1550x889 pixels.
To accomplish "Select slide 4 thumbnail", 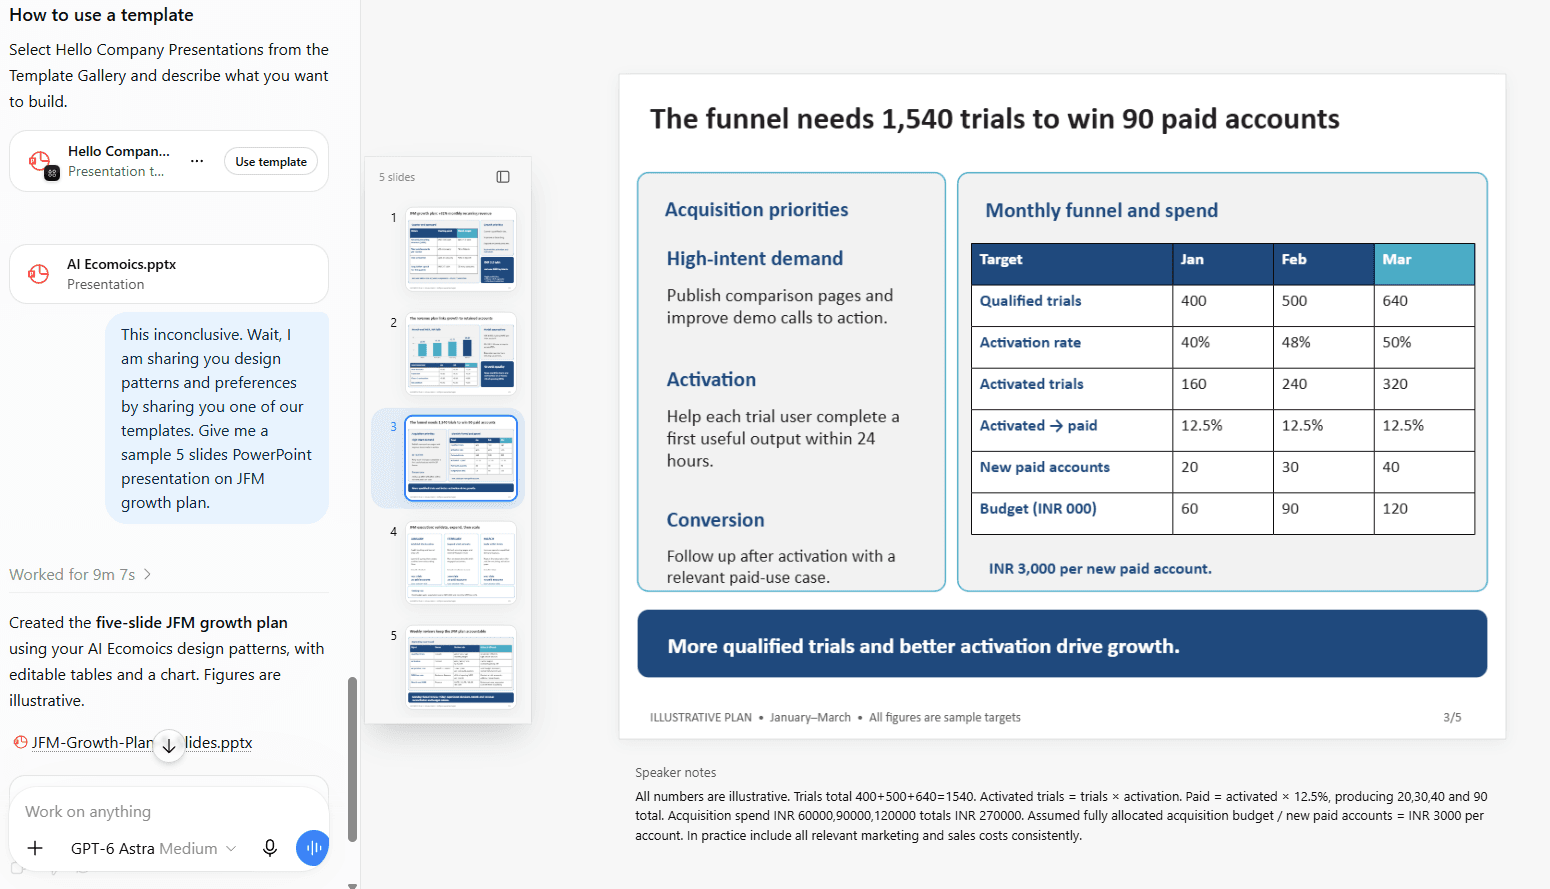I will point(460,562).
